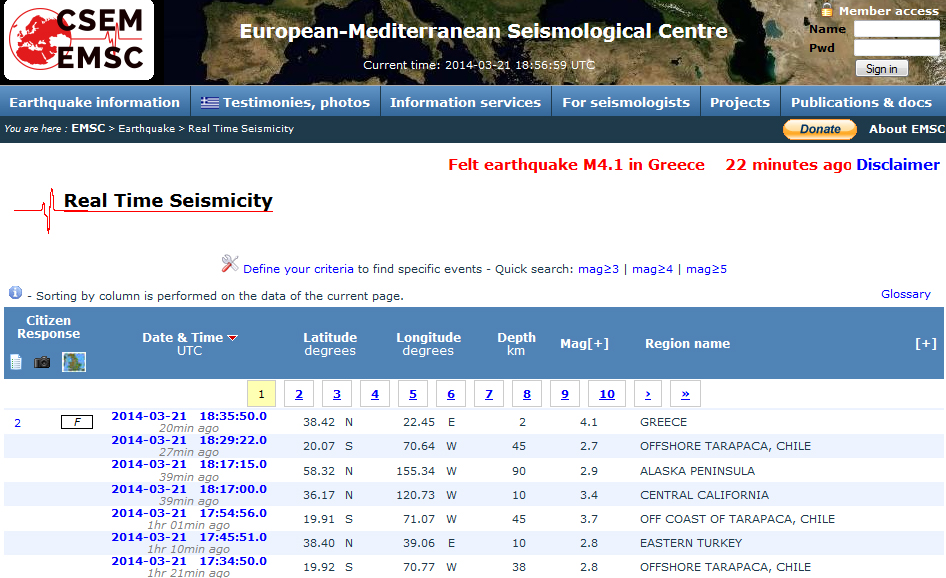This screenshot has width=946, height=578.
Task: Click the tools icon beside Define your criteria
Action: click(x=230, y=264)
